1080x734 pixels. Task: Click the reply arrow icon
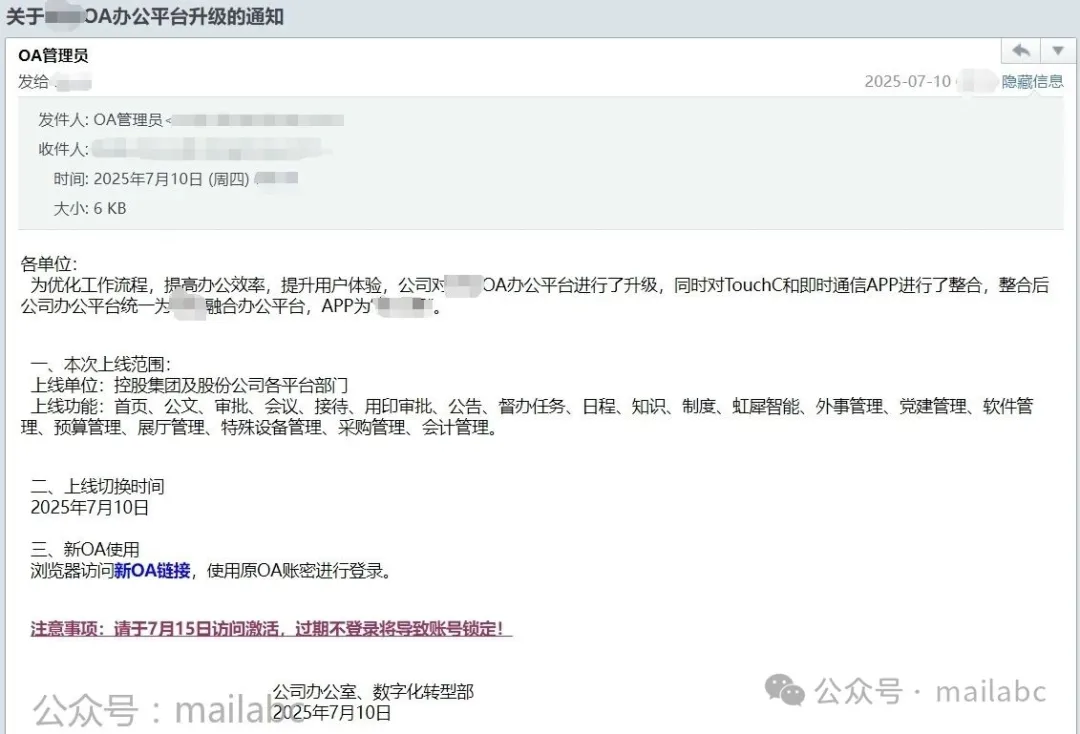click(1020, 51)
